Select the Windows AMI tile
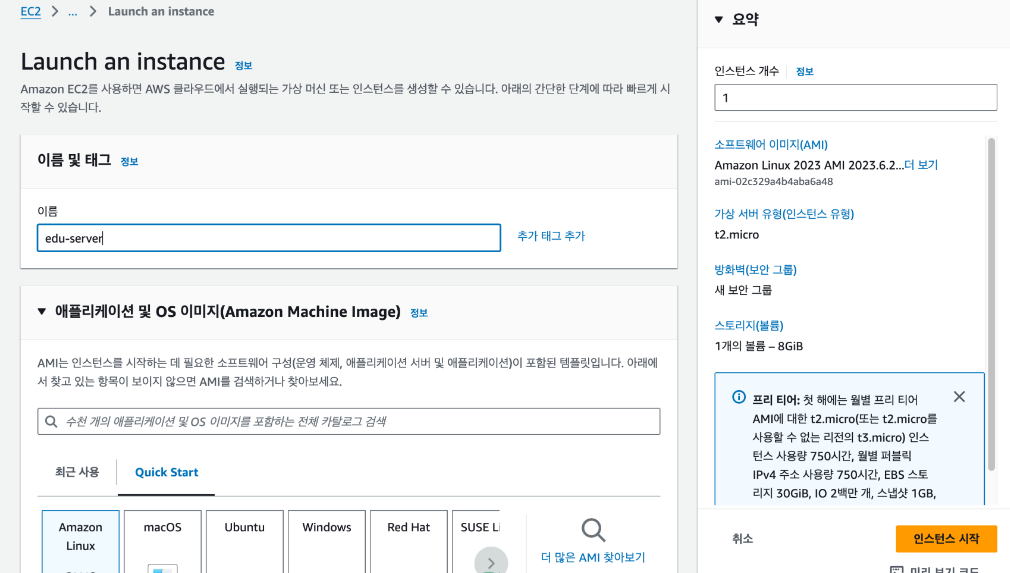 [327, 541]
